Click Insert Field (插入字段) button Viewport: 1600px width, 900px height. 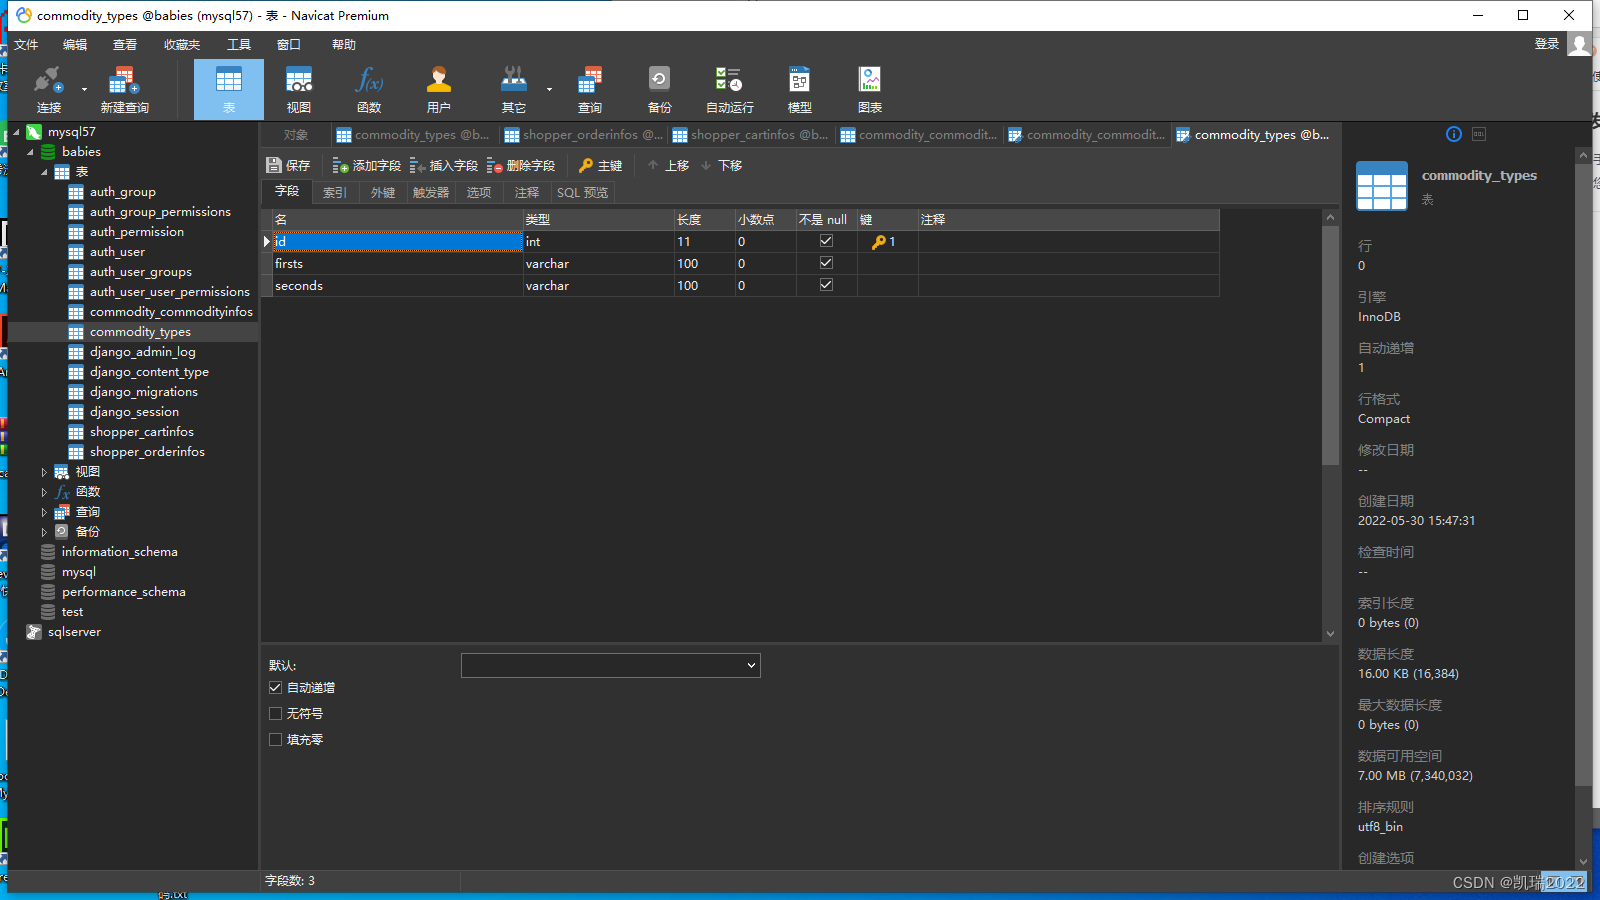point(444,165)
